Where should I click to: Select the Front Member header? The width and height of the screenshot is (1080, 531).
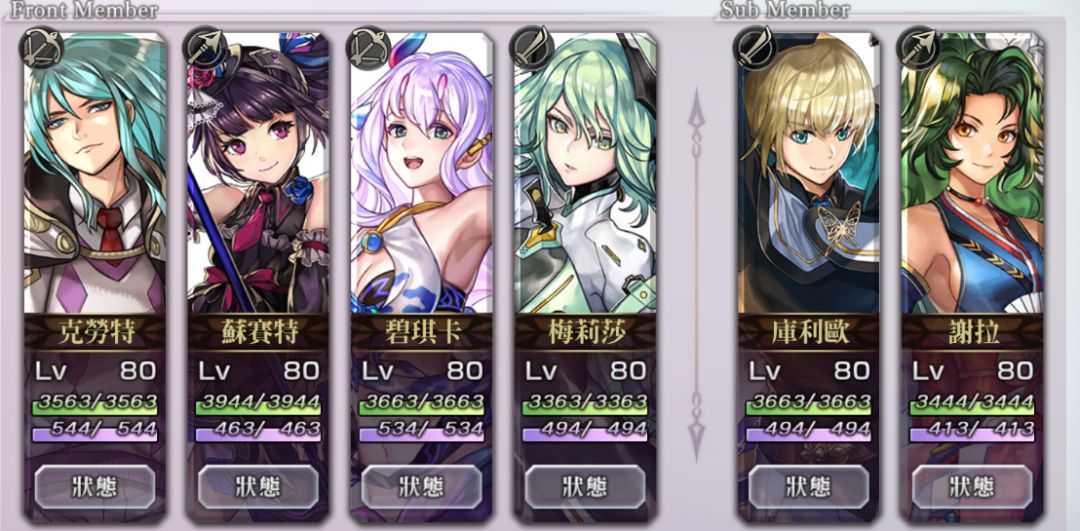(x=84, y=10)
